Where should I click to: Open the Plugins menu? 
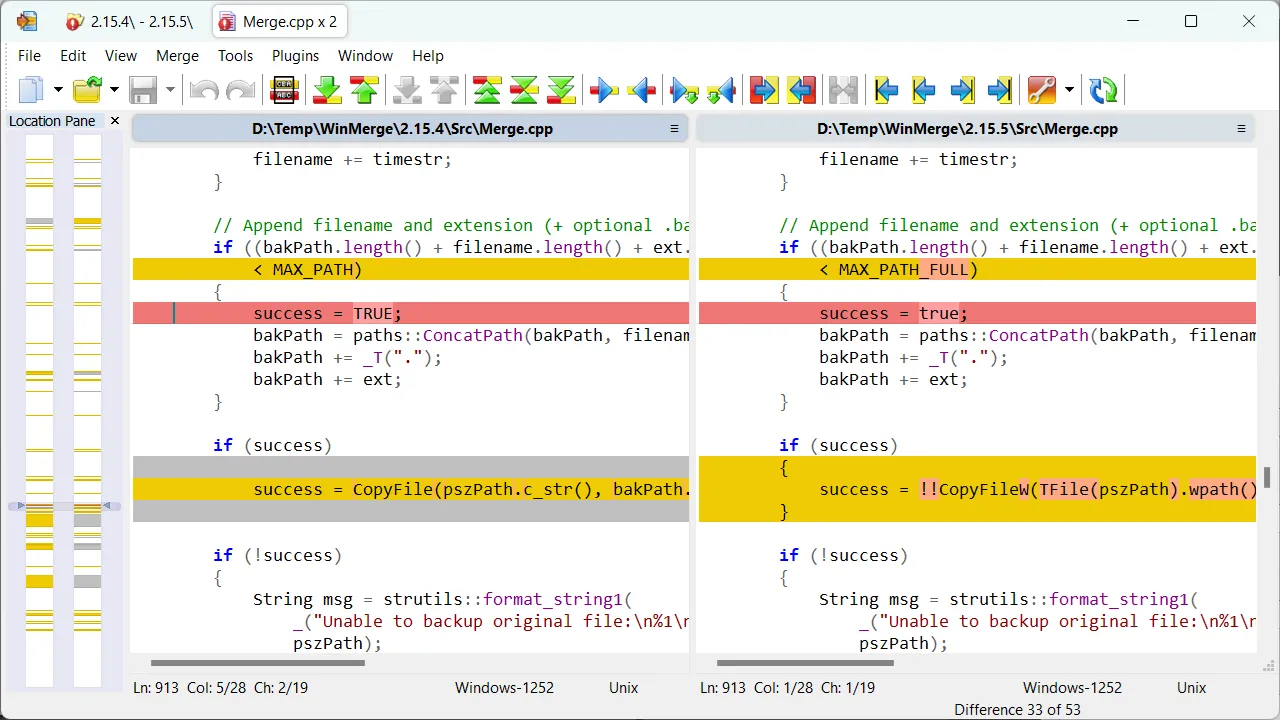pyautogui.click(x=295, y=56)
